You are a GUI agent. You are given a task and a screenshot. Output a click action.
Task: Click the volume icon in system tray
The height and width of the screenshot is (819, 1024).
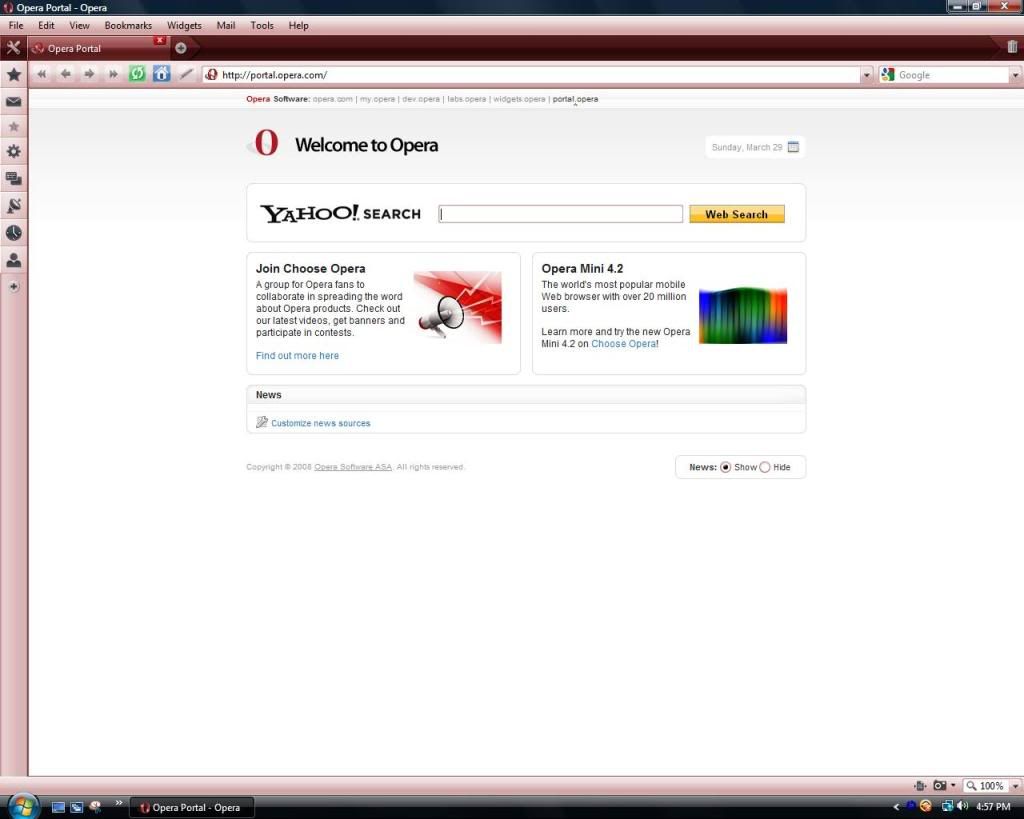click(963, 807)
